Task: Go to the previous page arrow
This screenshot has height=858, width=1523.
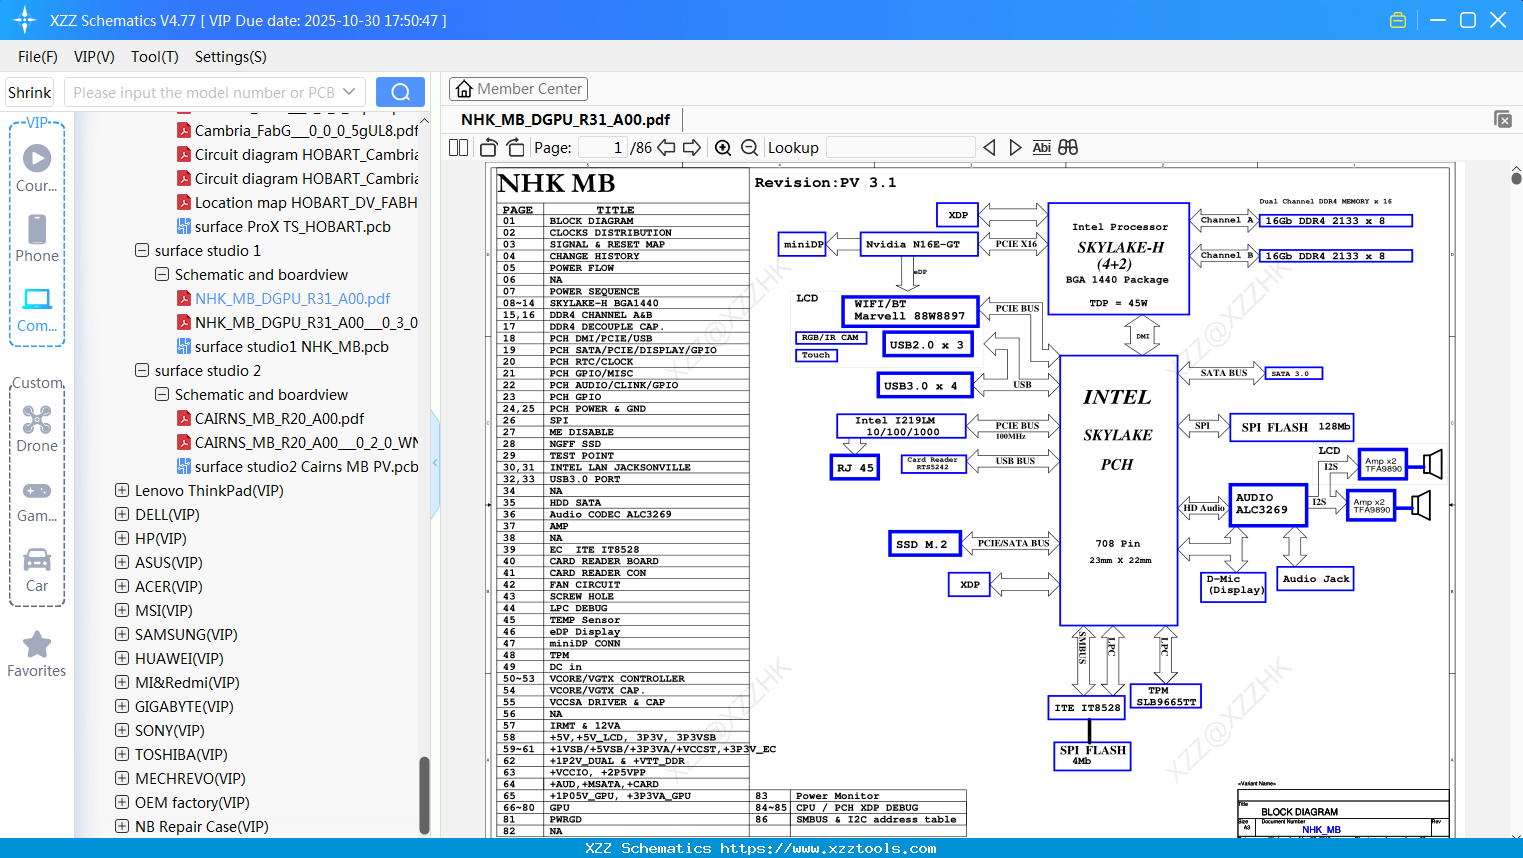Action: pyautogui.click(x=666, y=147)
